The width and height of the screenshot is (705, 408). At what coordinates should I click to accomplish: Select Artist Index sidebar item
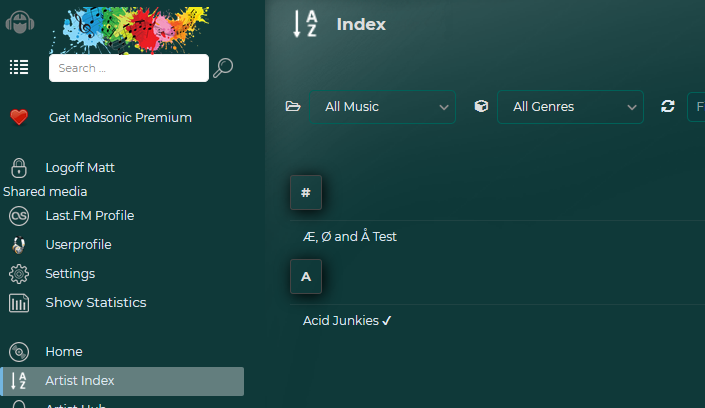[x=80, y=381]
